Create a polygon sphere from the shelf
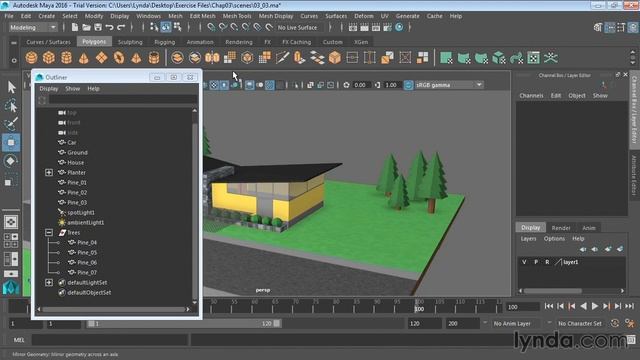 pos(31,58)
